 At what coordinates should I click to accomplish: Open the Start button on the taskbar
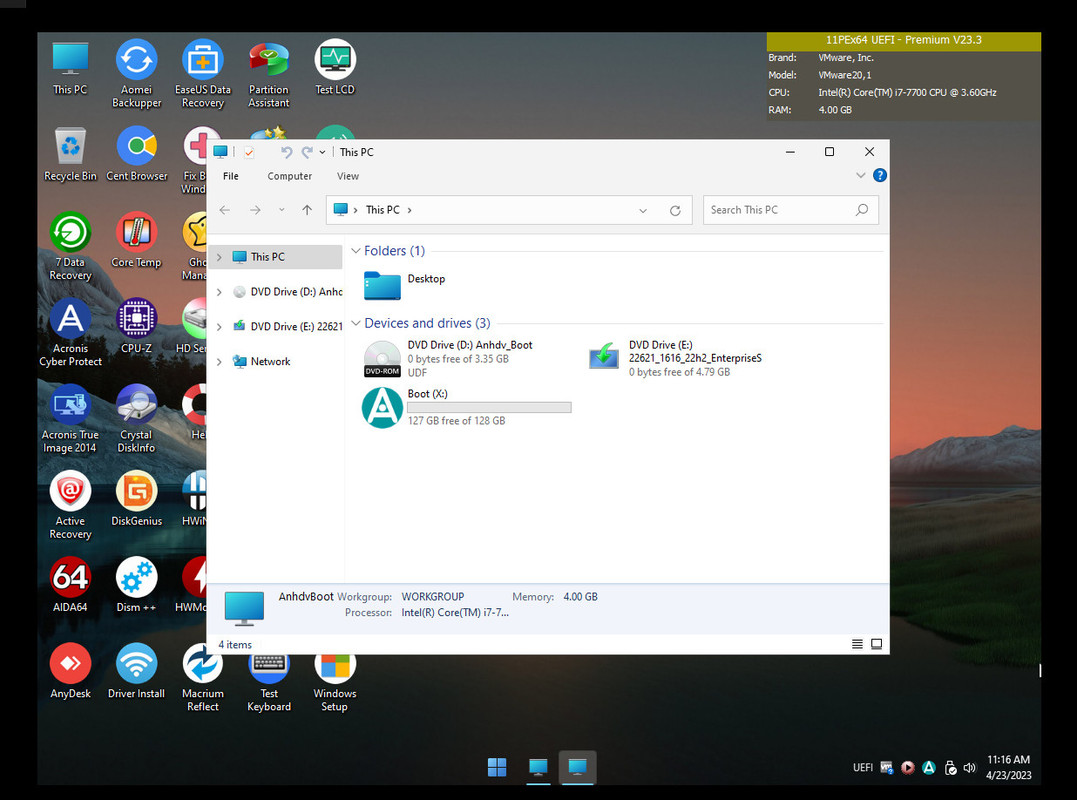(x=497, y=767)
